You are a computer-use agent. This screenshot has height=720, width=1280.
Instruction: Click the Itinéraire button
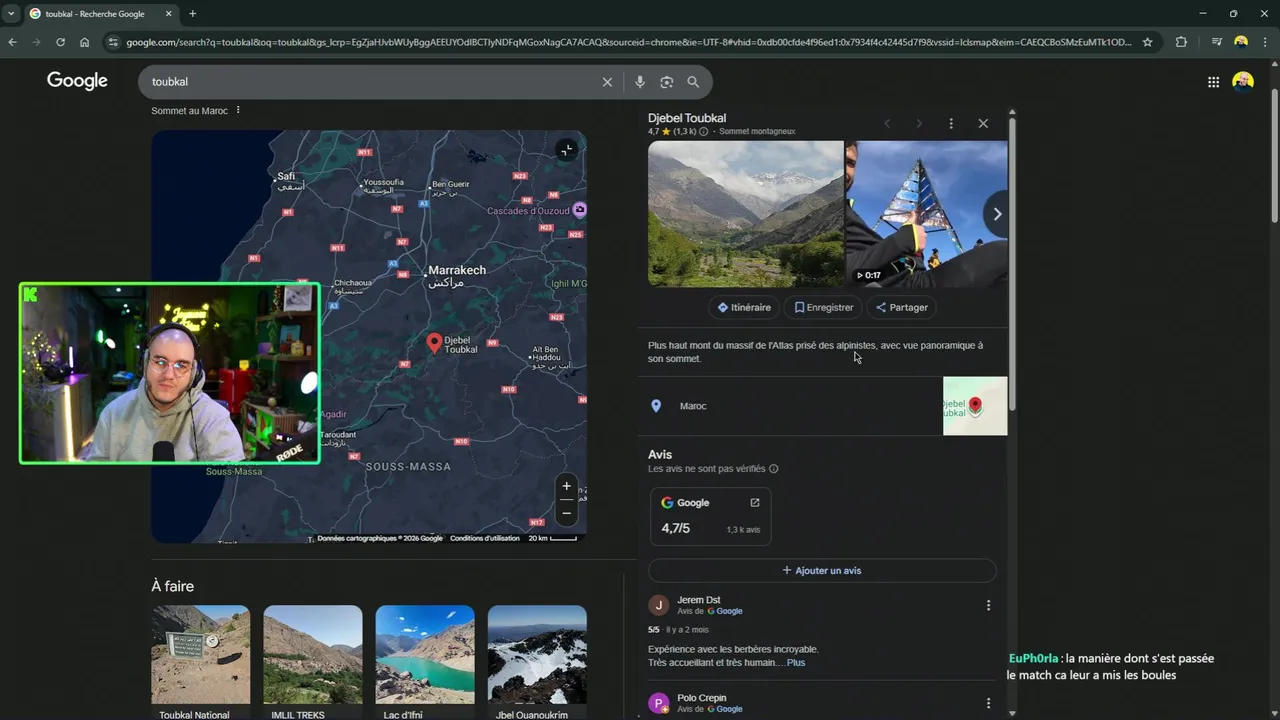coord(744,307)
